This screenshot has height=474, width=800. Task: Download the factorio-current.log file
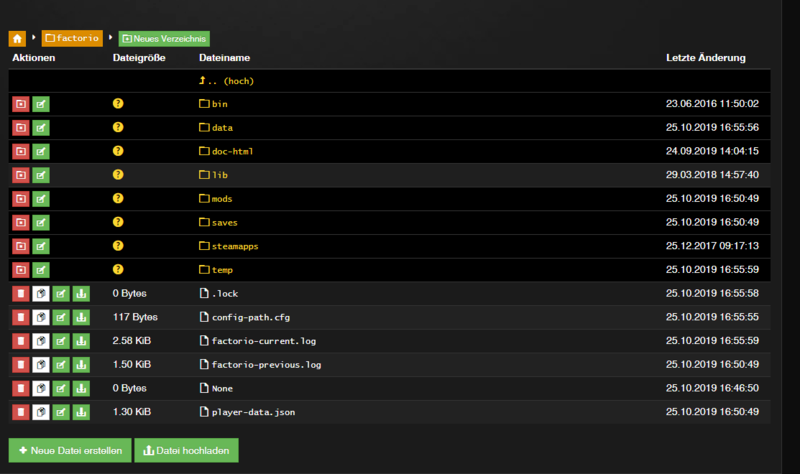click(81, 341)
